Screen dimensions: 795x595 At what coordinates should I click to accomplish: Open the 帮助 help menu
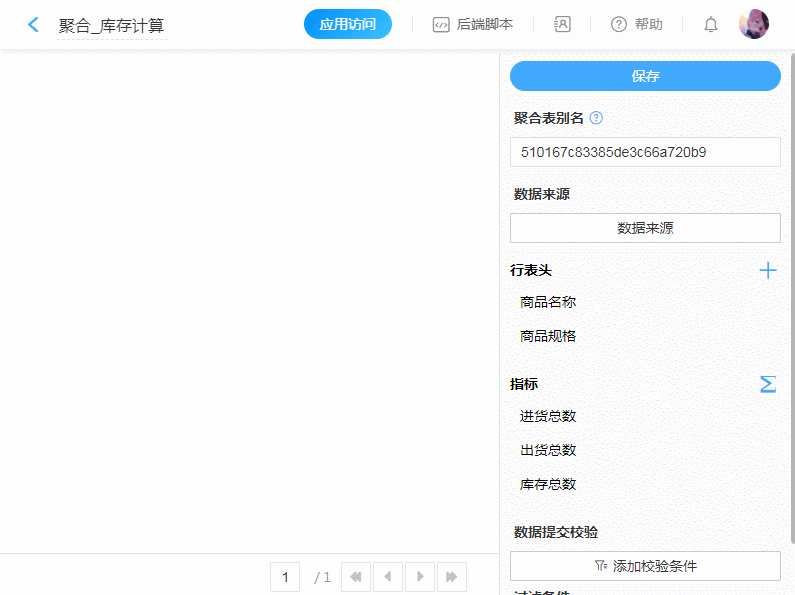[x=637, y=24]
